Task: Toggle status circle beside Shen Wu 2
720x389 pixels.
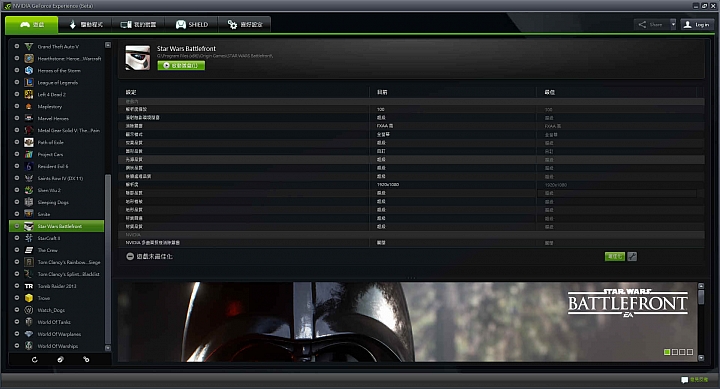Action: (x=17, y=190)
